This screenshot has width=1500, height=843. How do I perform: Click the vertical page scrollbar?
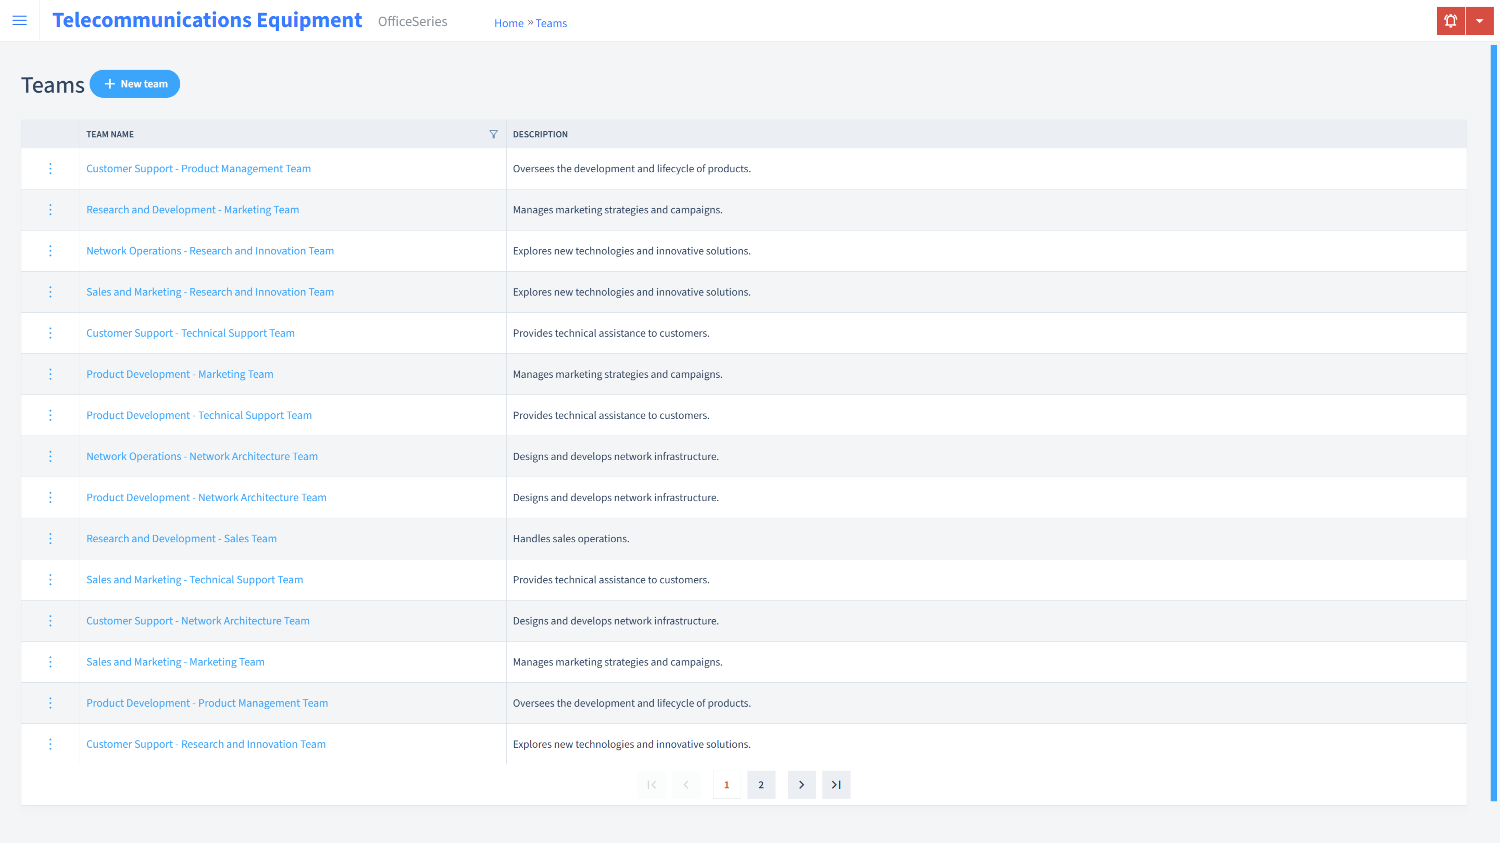click(x=1494, y=420)
